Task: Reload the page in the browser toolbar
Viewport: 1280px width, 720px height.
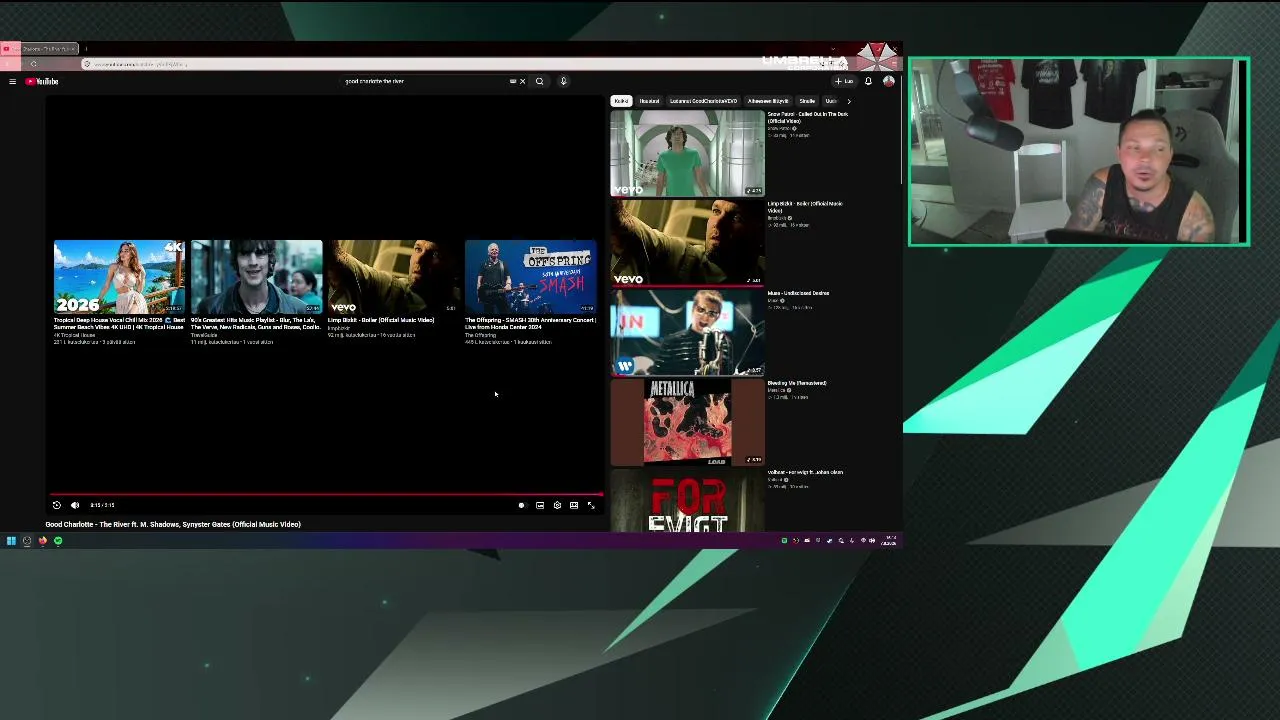Action: click(33, 64)
